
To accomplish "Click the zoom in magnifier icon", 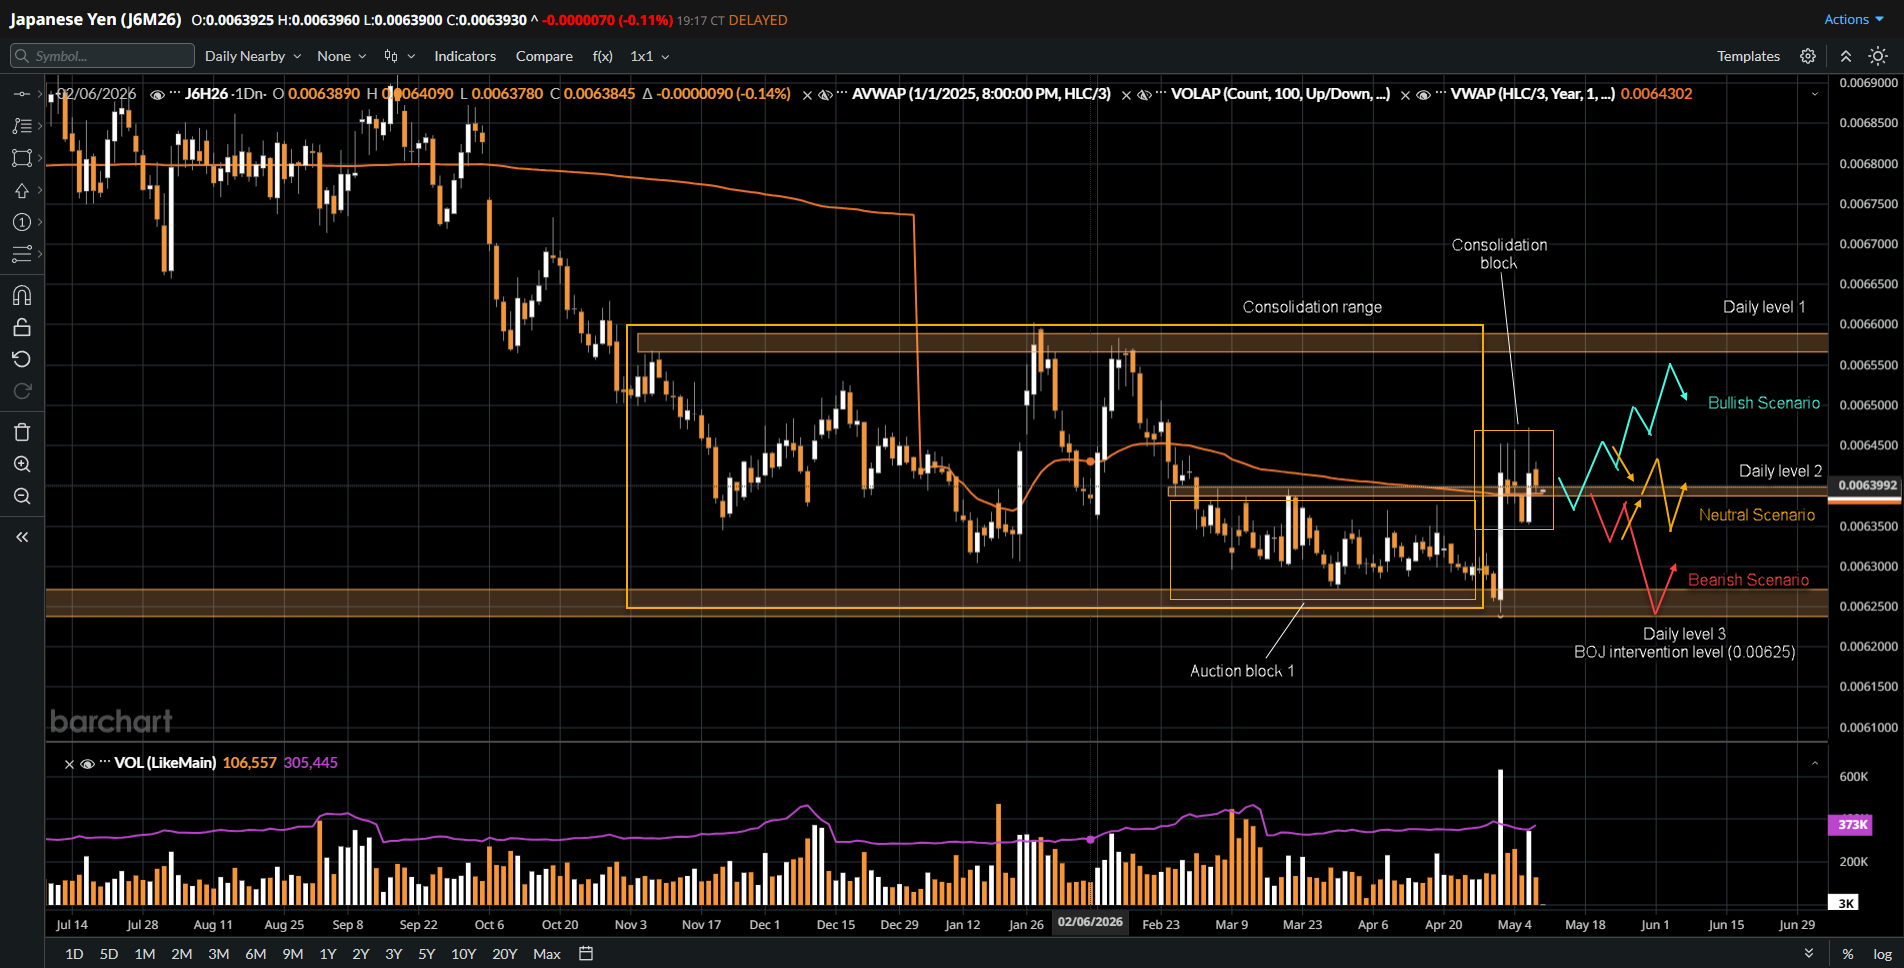I will [22, 464].
